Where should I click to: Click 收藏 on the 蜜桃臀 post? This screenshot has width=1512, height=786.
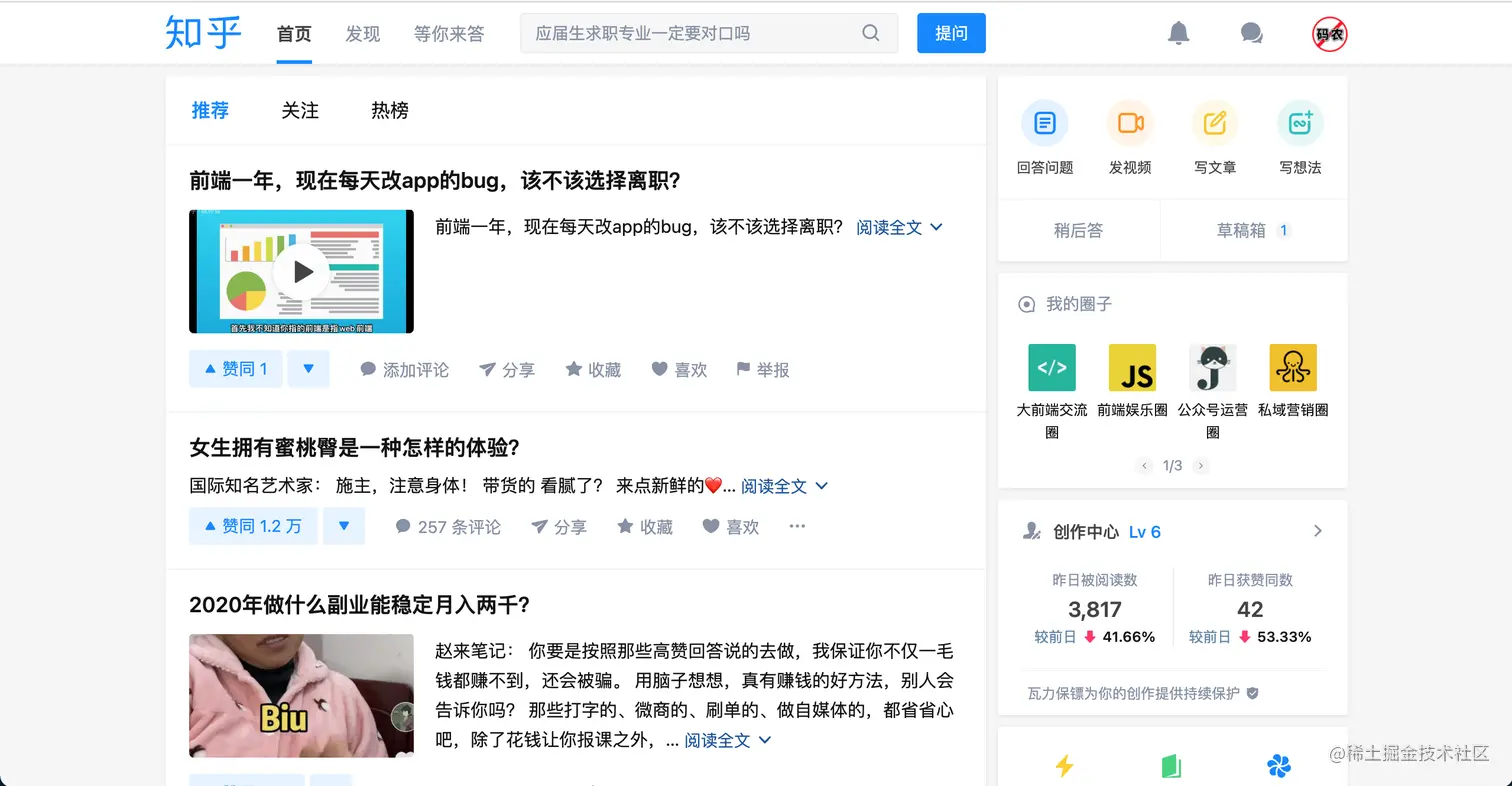tap(645, 526)
